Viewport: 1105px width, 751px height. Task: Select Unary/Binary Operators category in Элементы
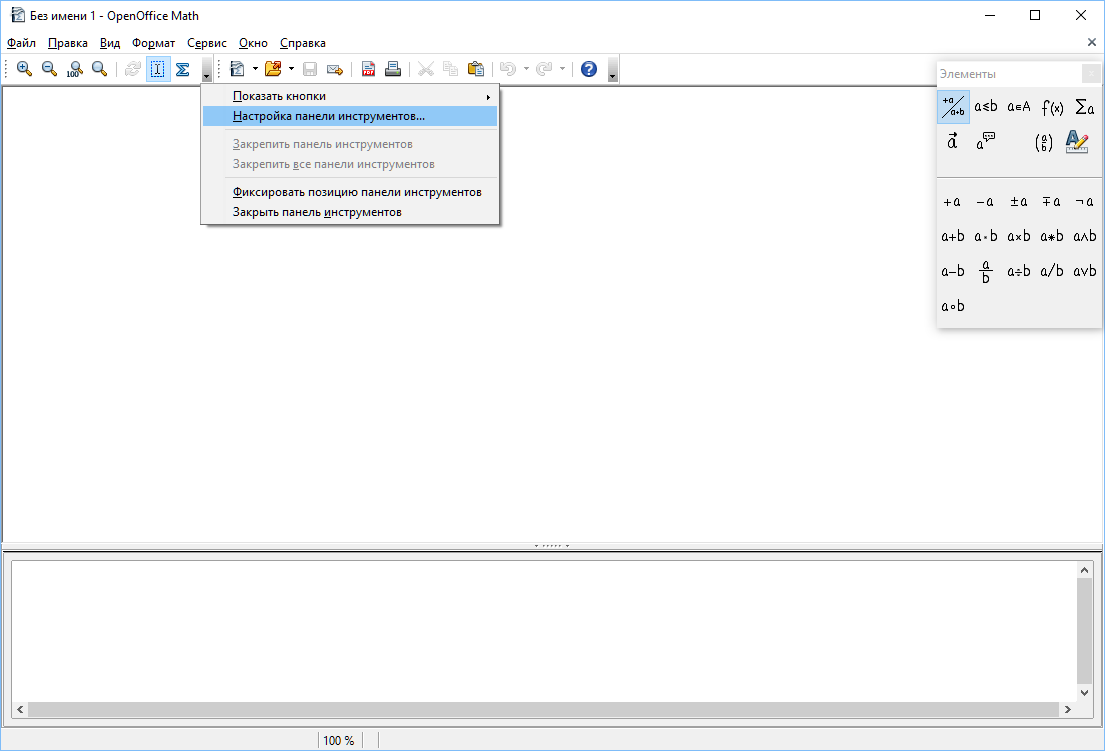953,107
